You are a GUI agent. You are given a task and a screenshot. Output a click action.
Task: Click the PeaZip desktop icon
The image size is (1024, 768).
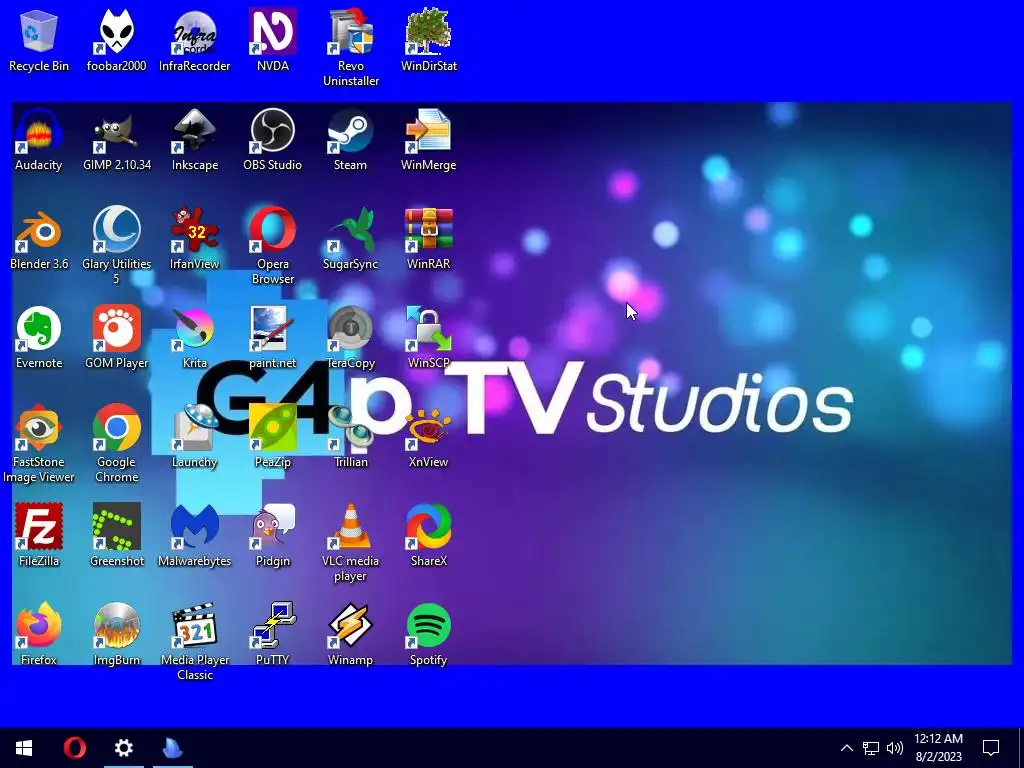(272, 437)
